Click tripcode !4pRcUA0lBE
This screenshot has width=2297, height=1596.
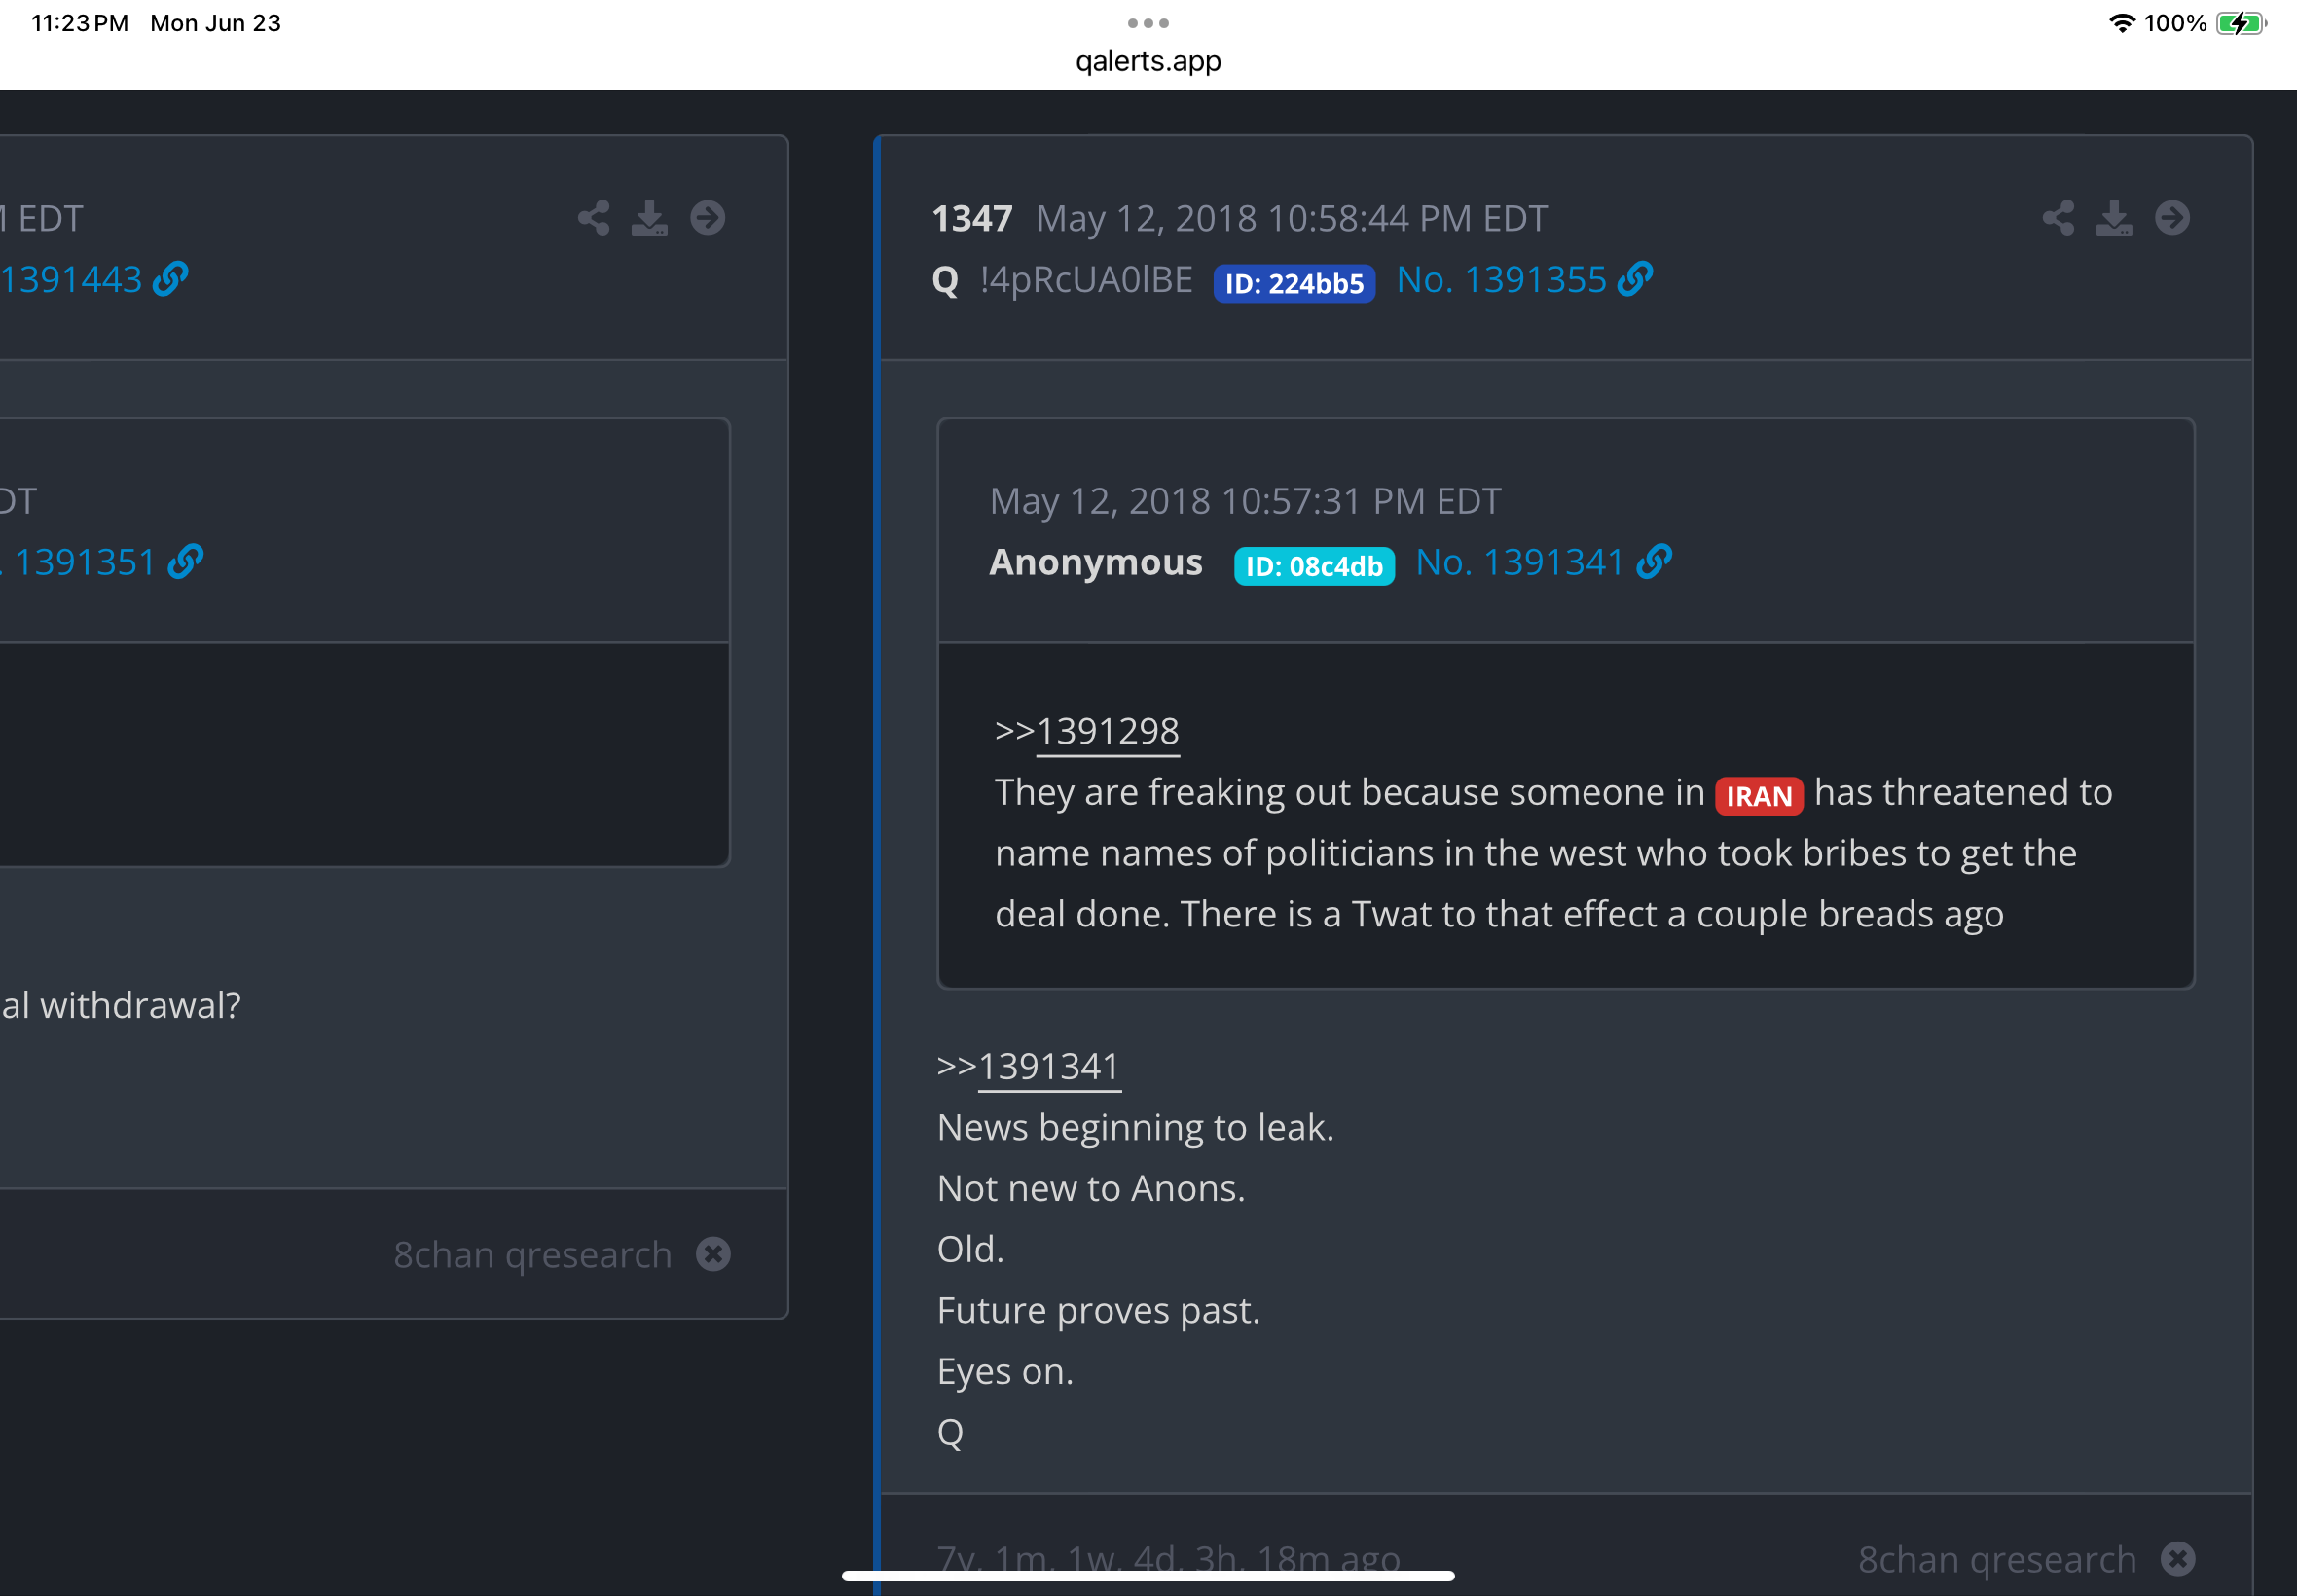click(x=1086, y=280)
